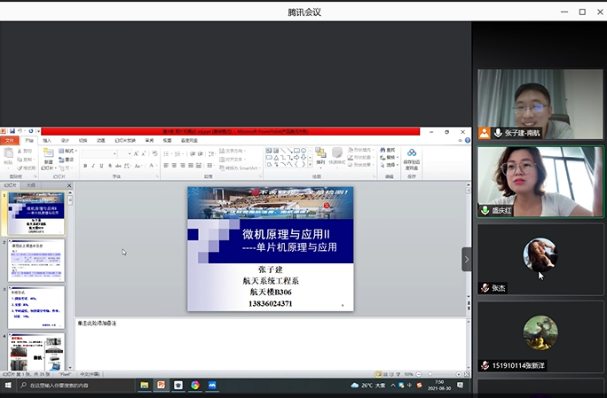The image size is (607, 398).
Task: Open the 文件 (File) ribbon tab
Action: [9, 141]
